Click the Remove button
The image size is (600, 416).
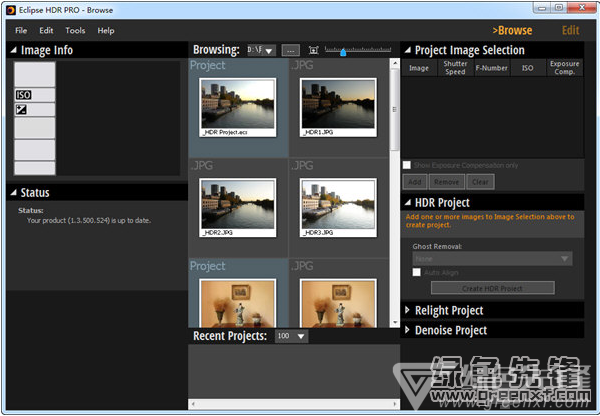click(x=447, y=182)
